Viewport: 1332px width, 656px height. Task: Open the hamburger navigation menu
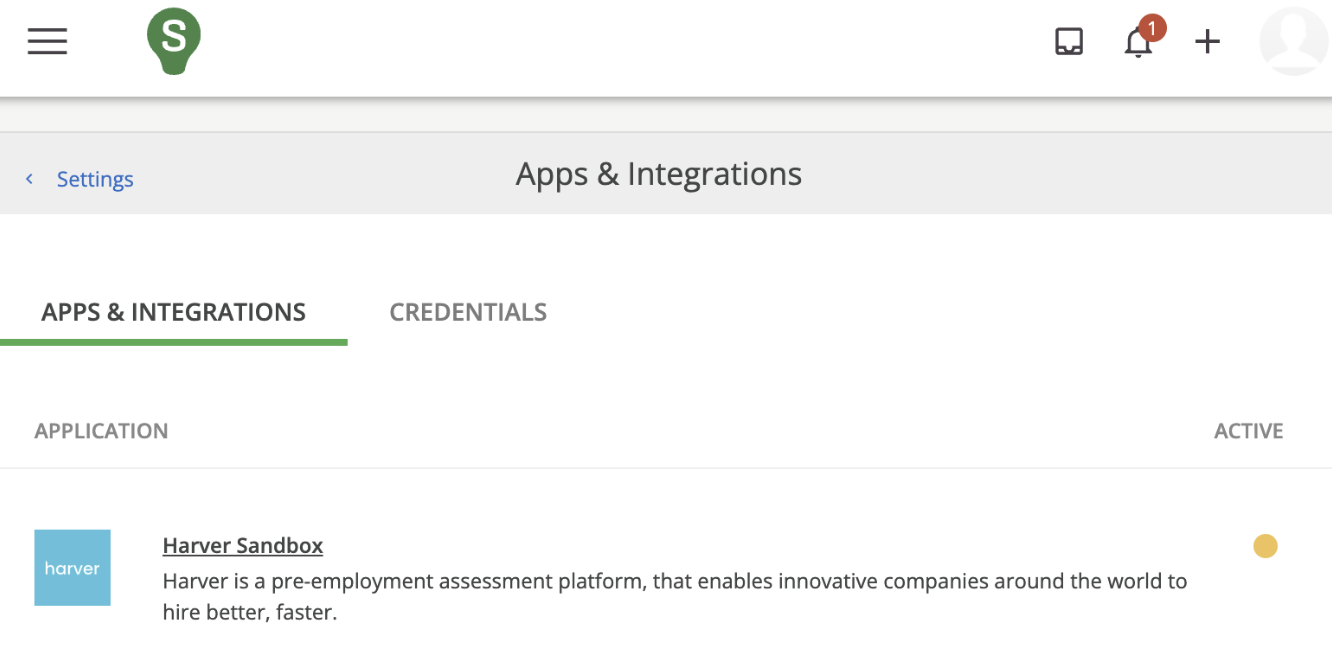click(x=47, y=41)
